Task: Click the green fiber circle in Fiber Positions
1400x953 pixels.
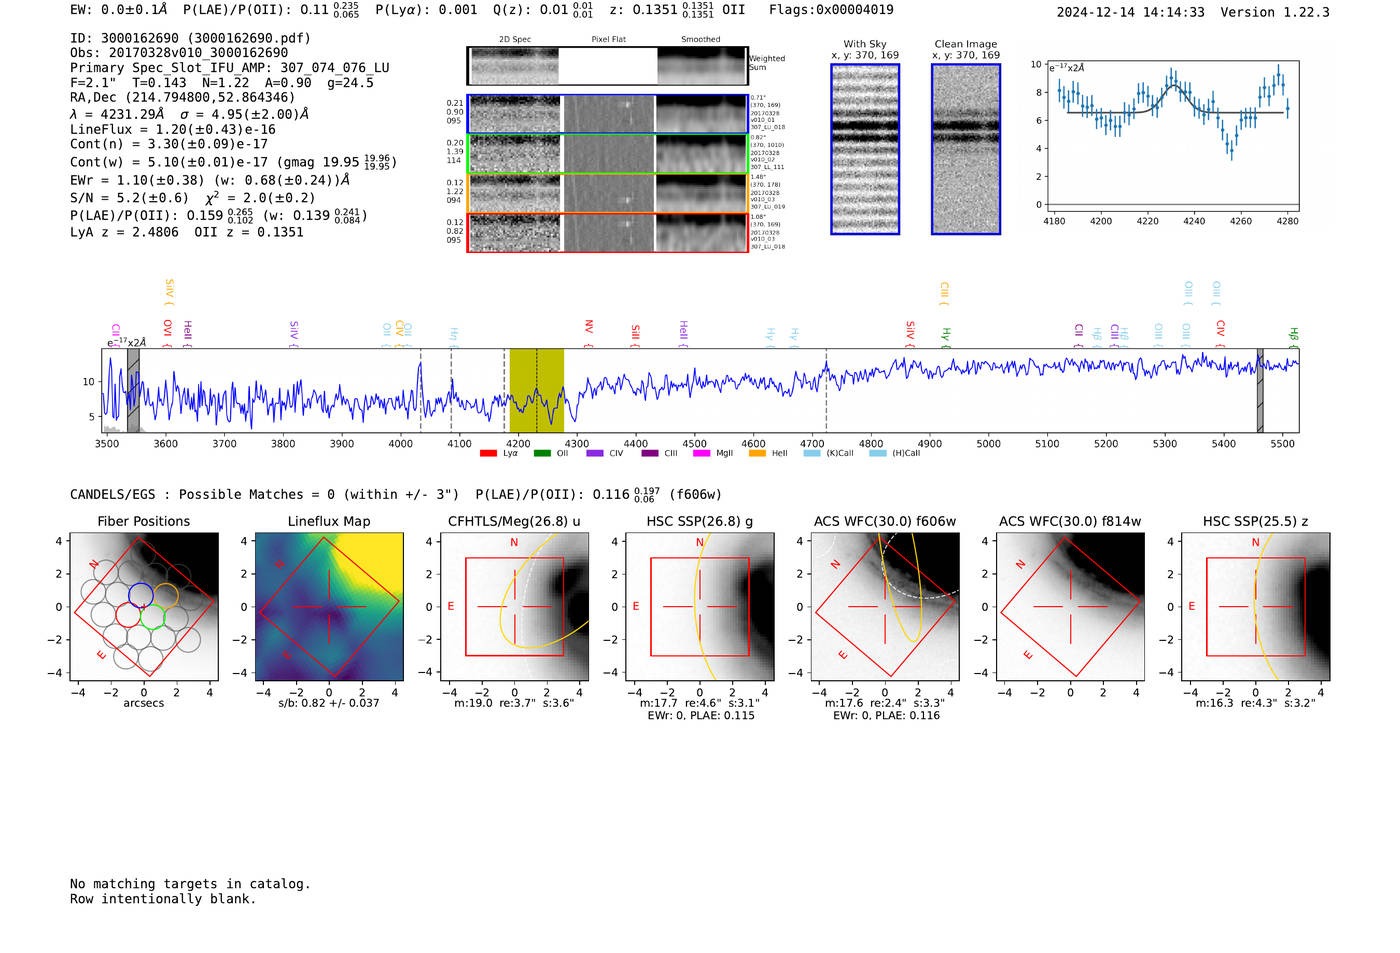Action: click(153, 616)
